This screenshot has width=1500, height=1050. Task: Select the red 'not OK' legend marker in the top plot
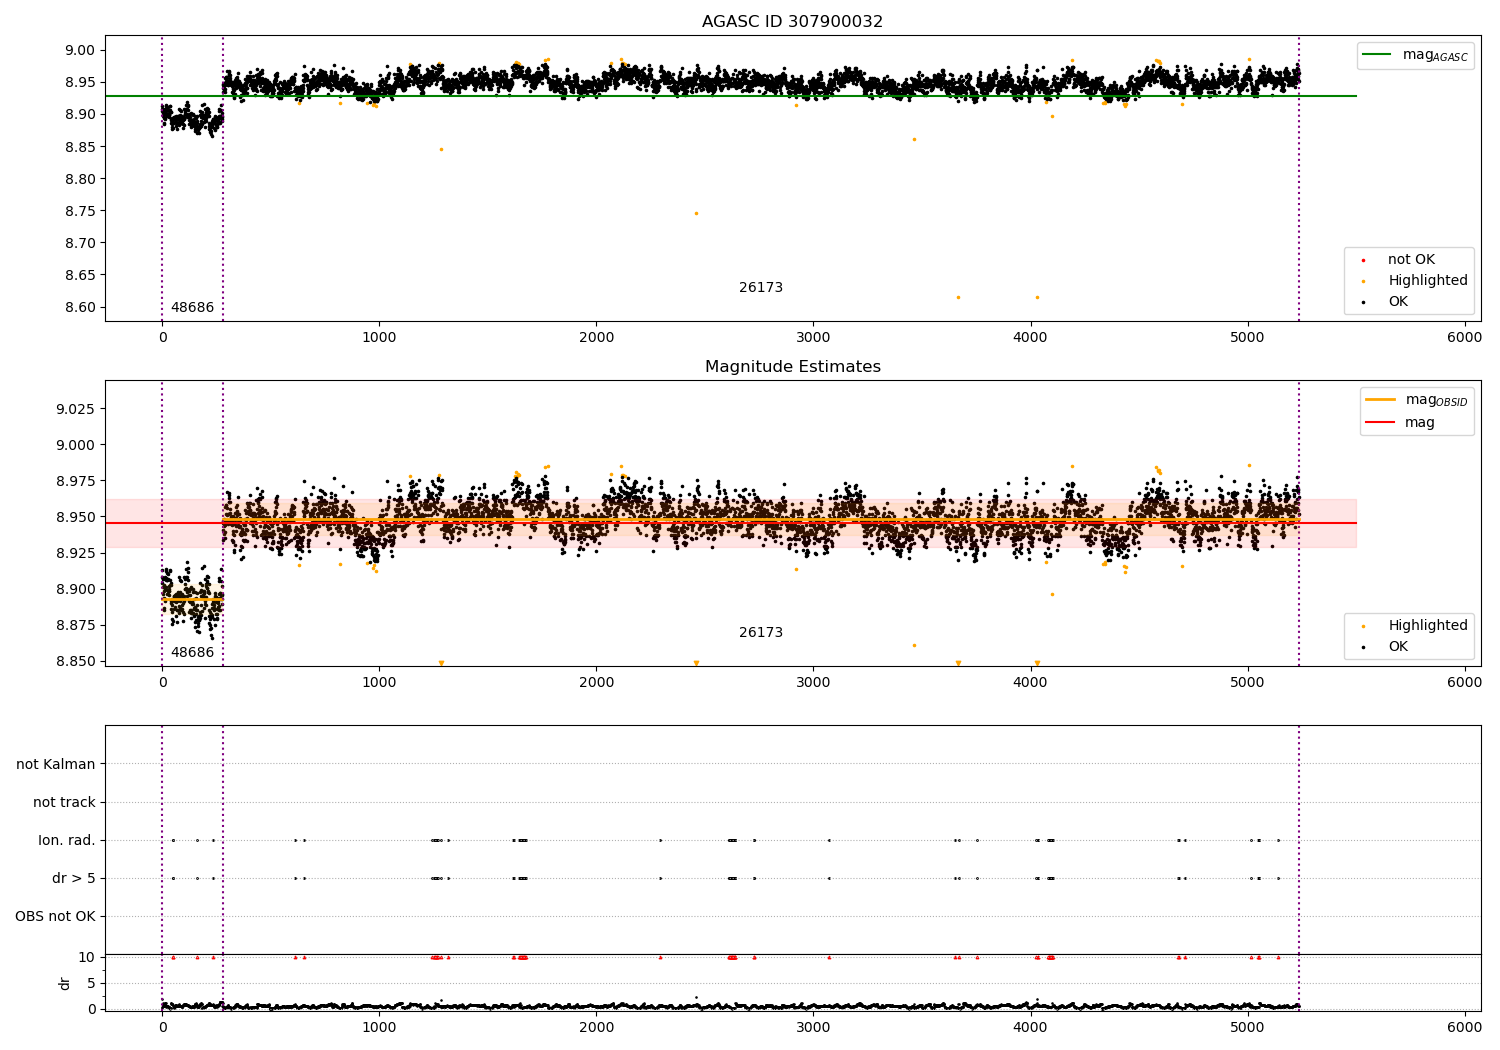point(1363,260)
